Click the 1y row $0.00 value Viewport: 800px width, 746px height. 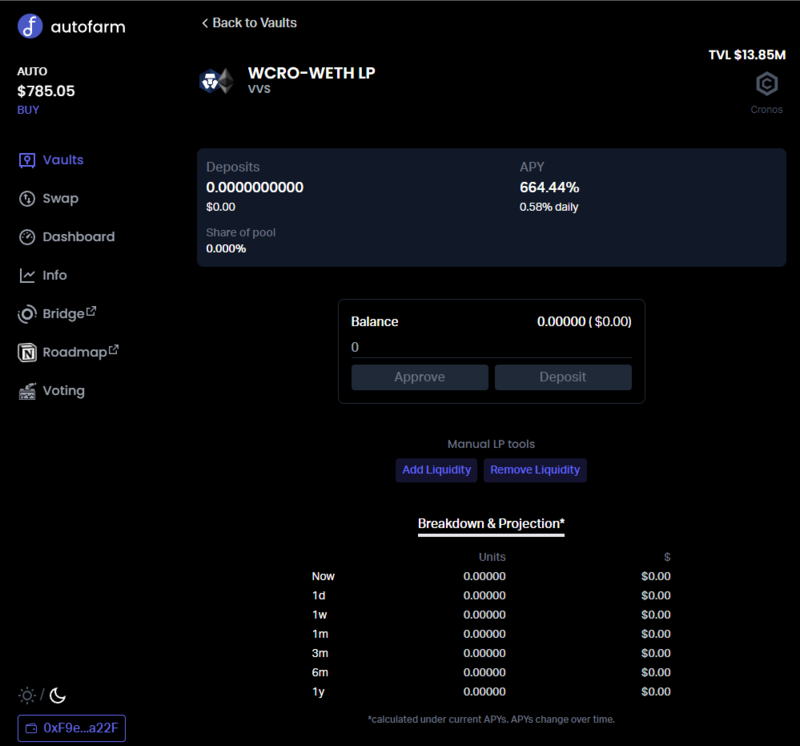click(x=656, y=692)
